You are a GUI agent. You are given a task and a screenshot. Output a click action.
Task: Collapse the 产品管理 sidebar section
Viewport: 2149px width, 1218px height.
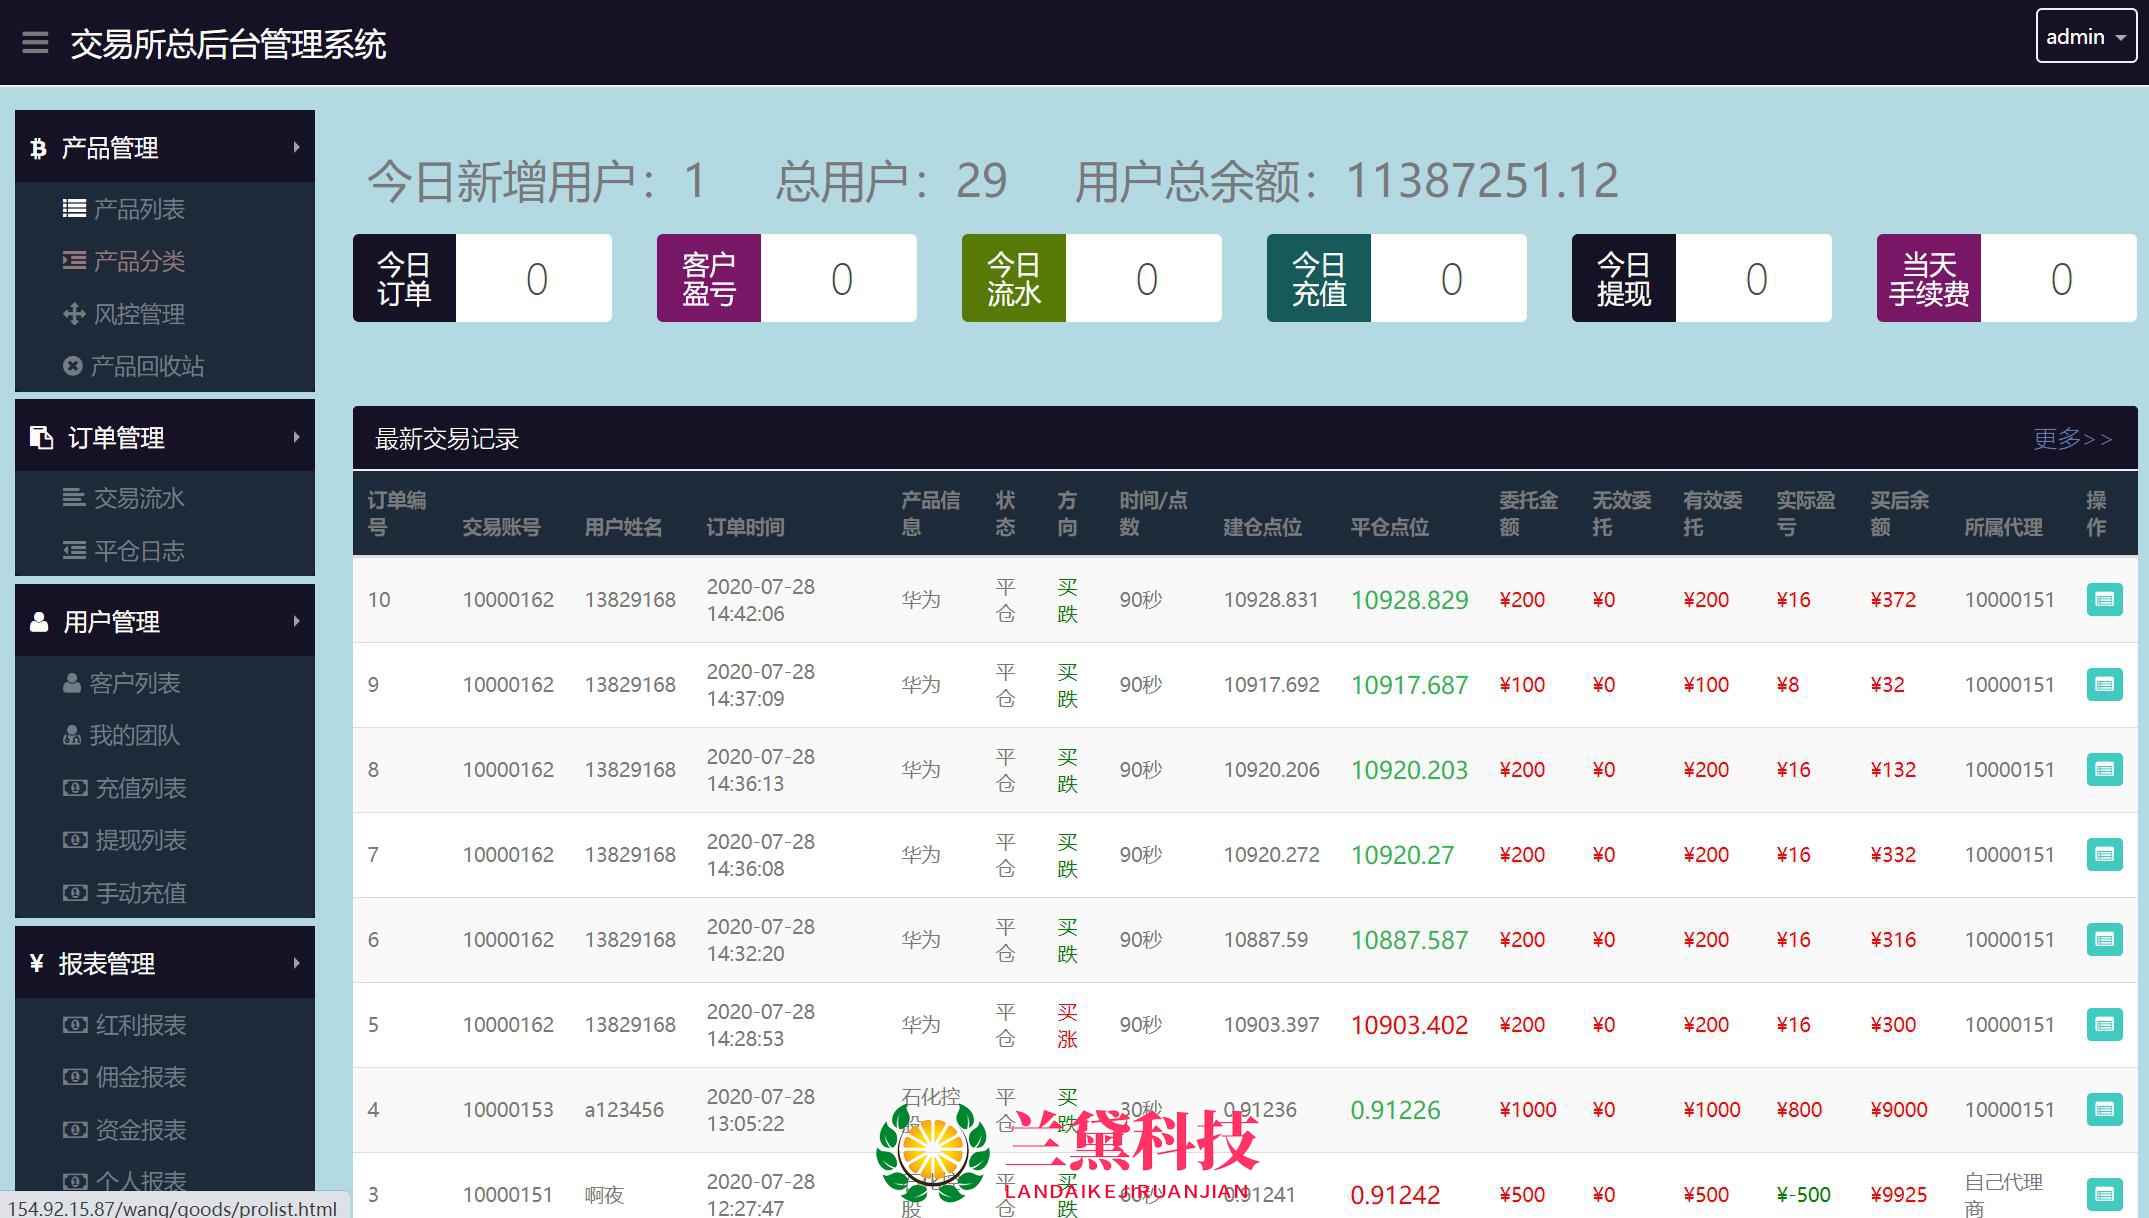(165, 148)
